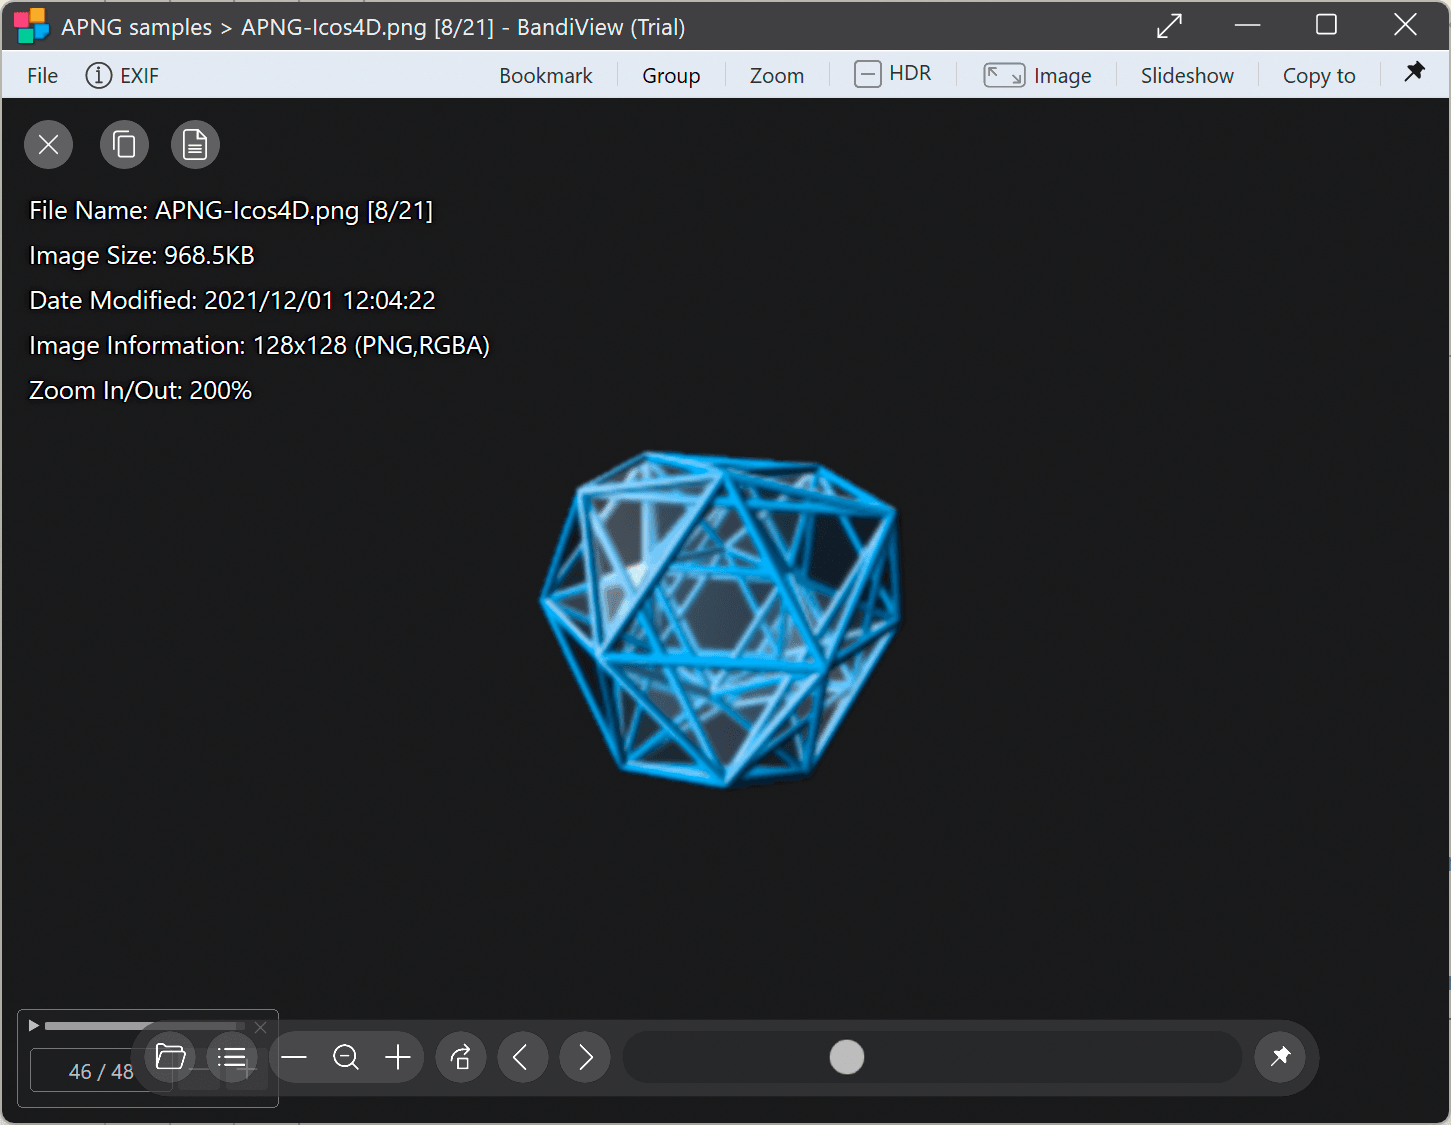This screenshot has width=1451, height=1125.
Task: Pin the top menu toolbar
Action: click(1414, 72)
